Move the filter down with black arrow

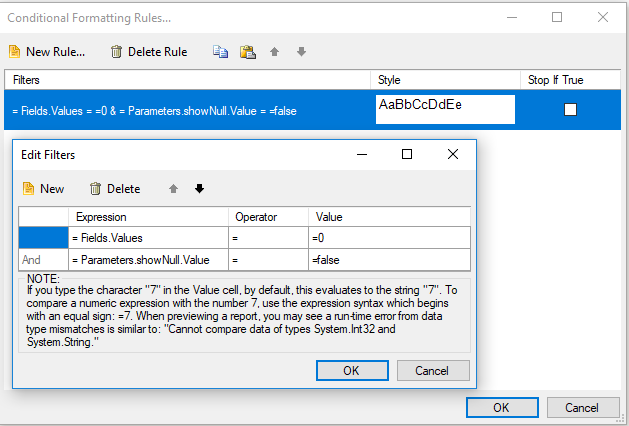point(199,188)
